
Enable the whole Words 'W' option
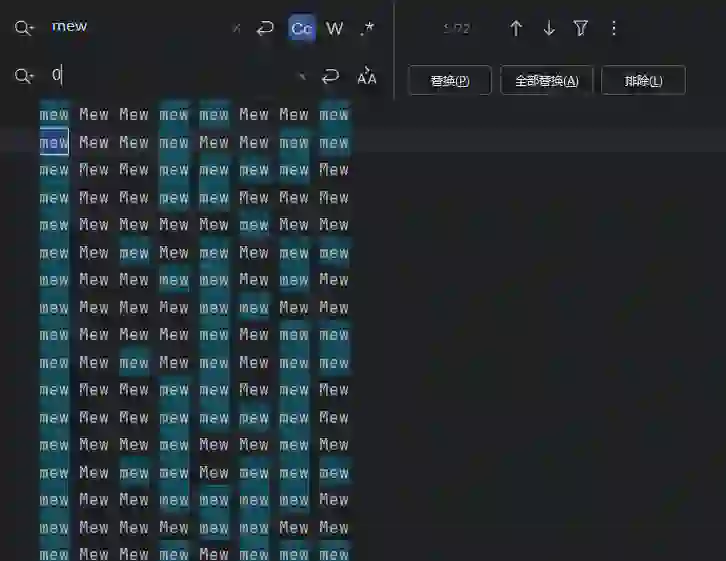[334, 29]
